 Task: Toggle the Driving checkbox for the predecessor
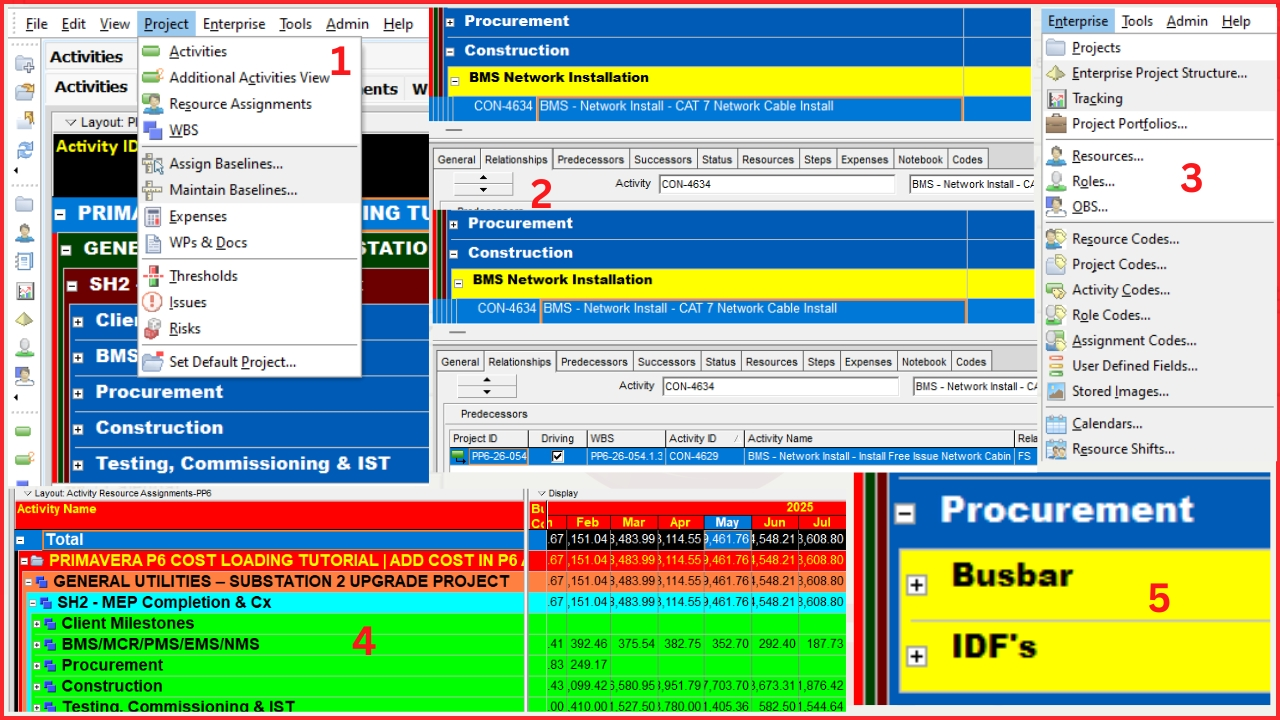(x=558, y=456)
